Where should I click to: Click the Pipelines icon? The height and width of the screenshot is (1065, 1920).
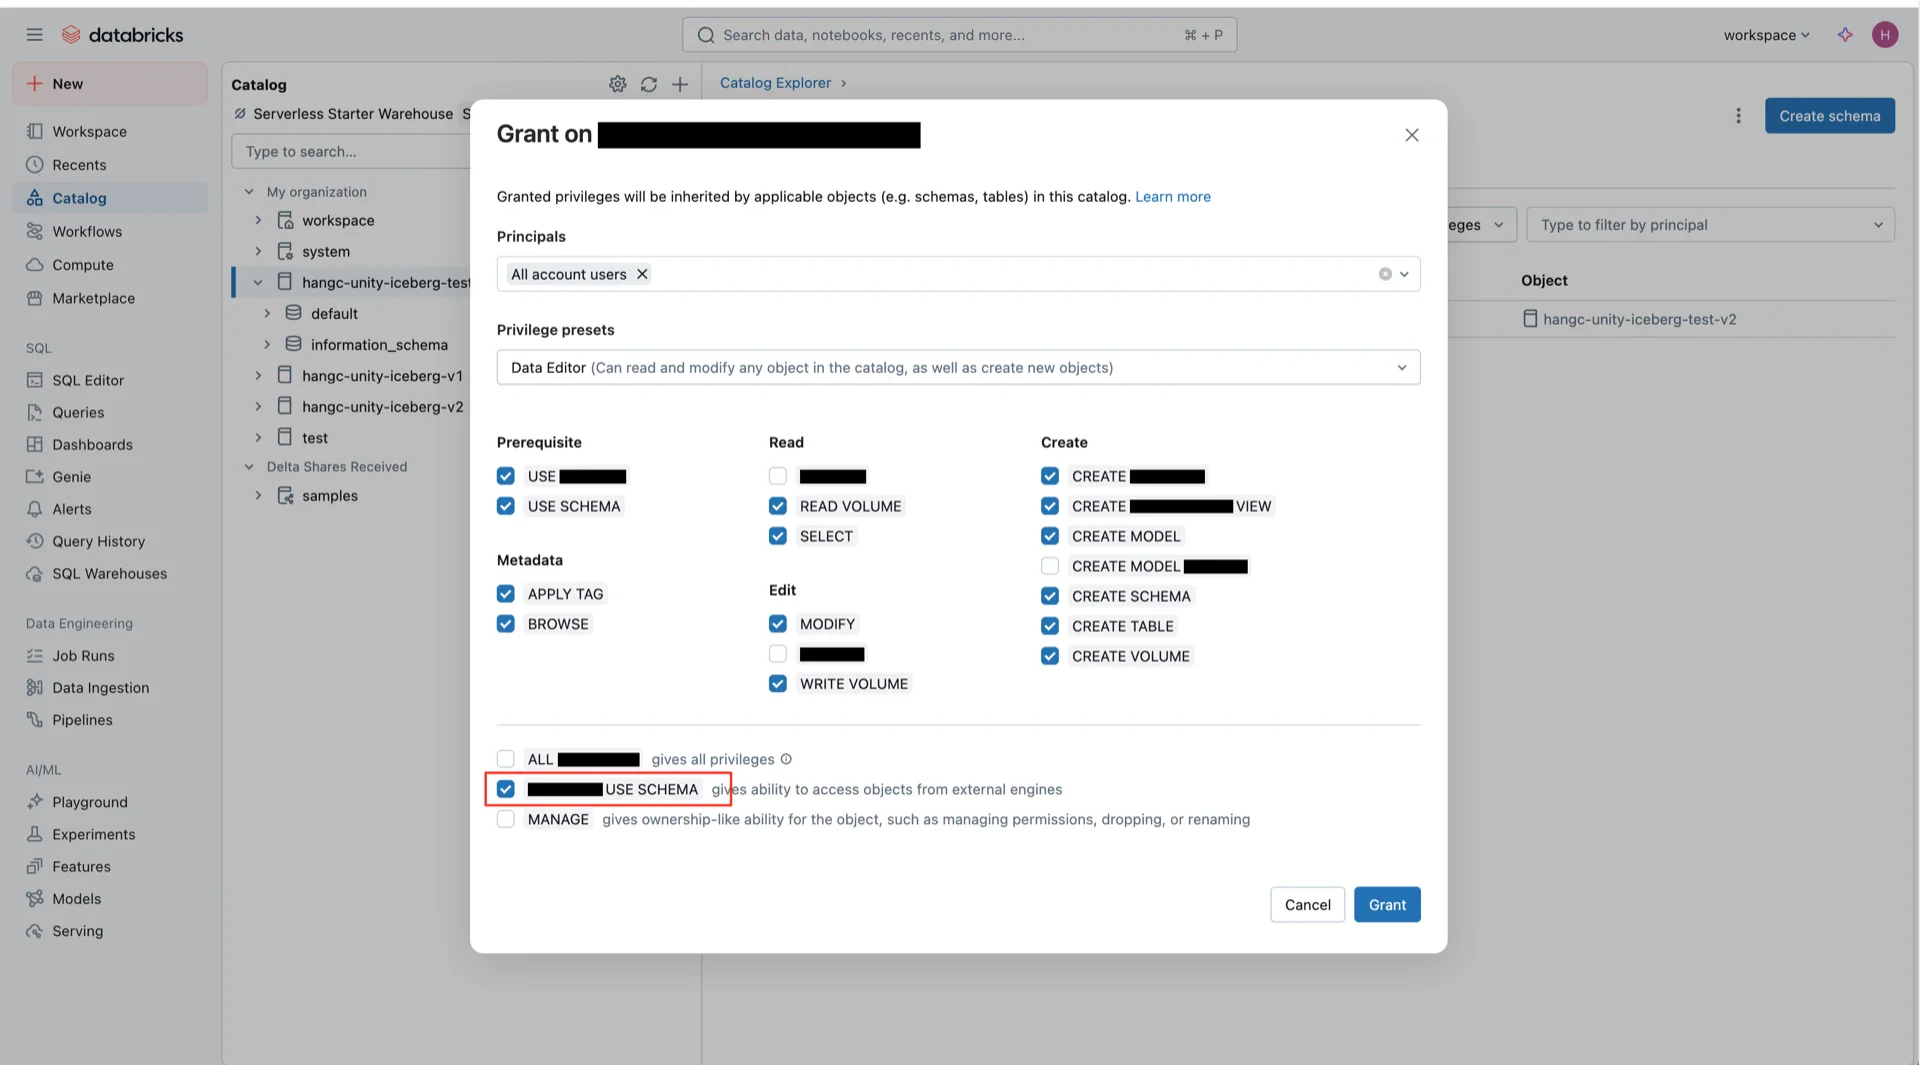tap(35, 720)
